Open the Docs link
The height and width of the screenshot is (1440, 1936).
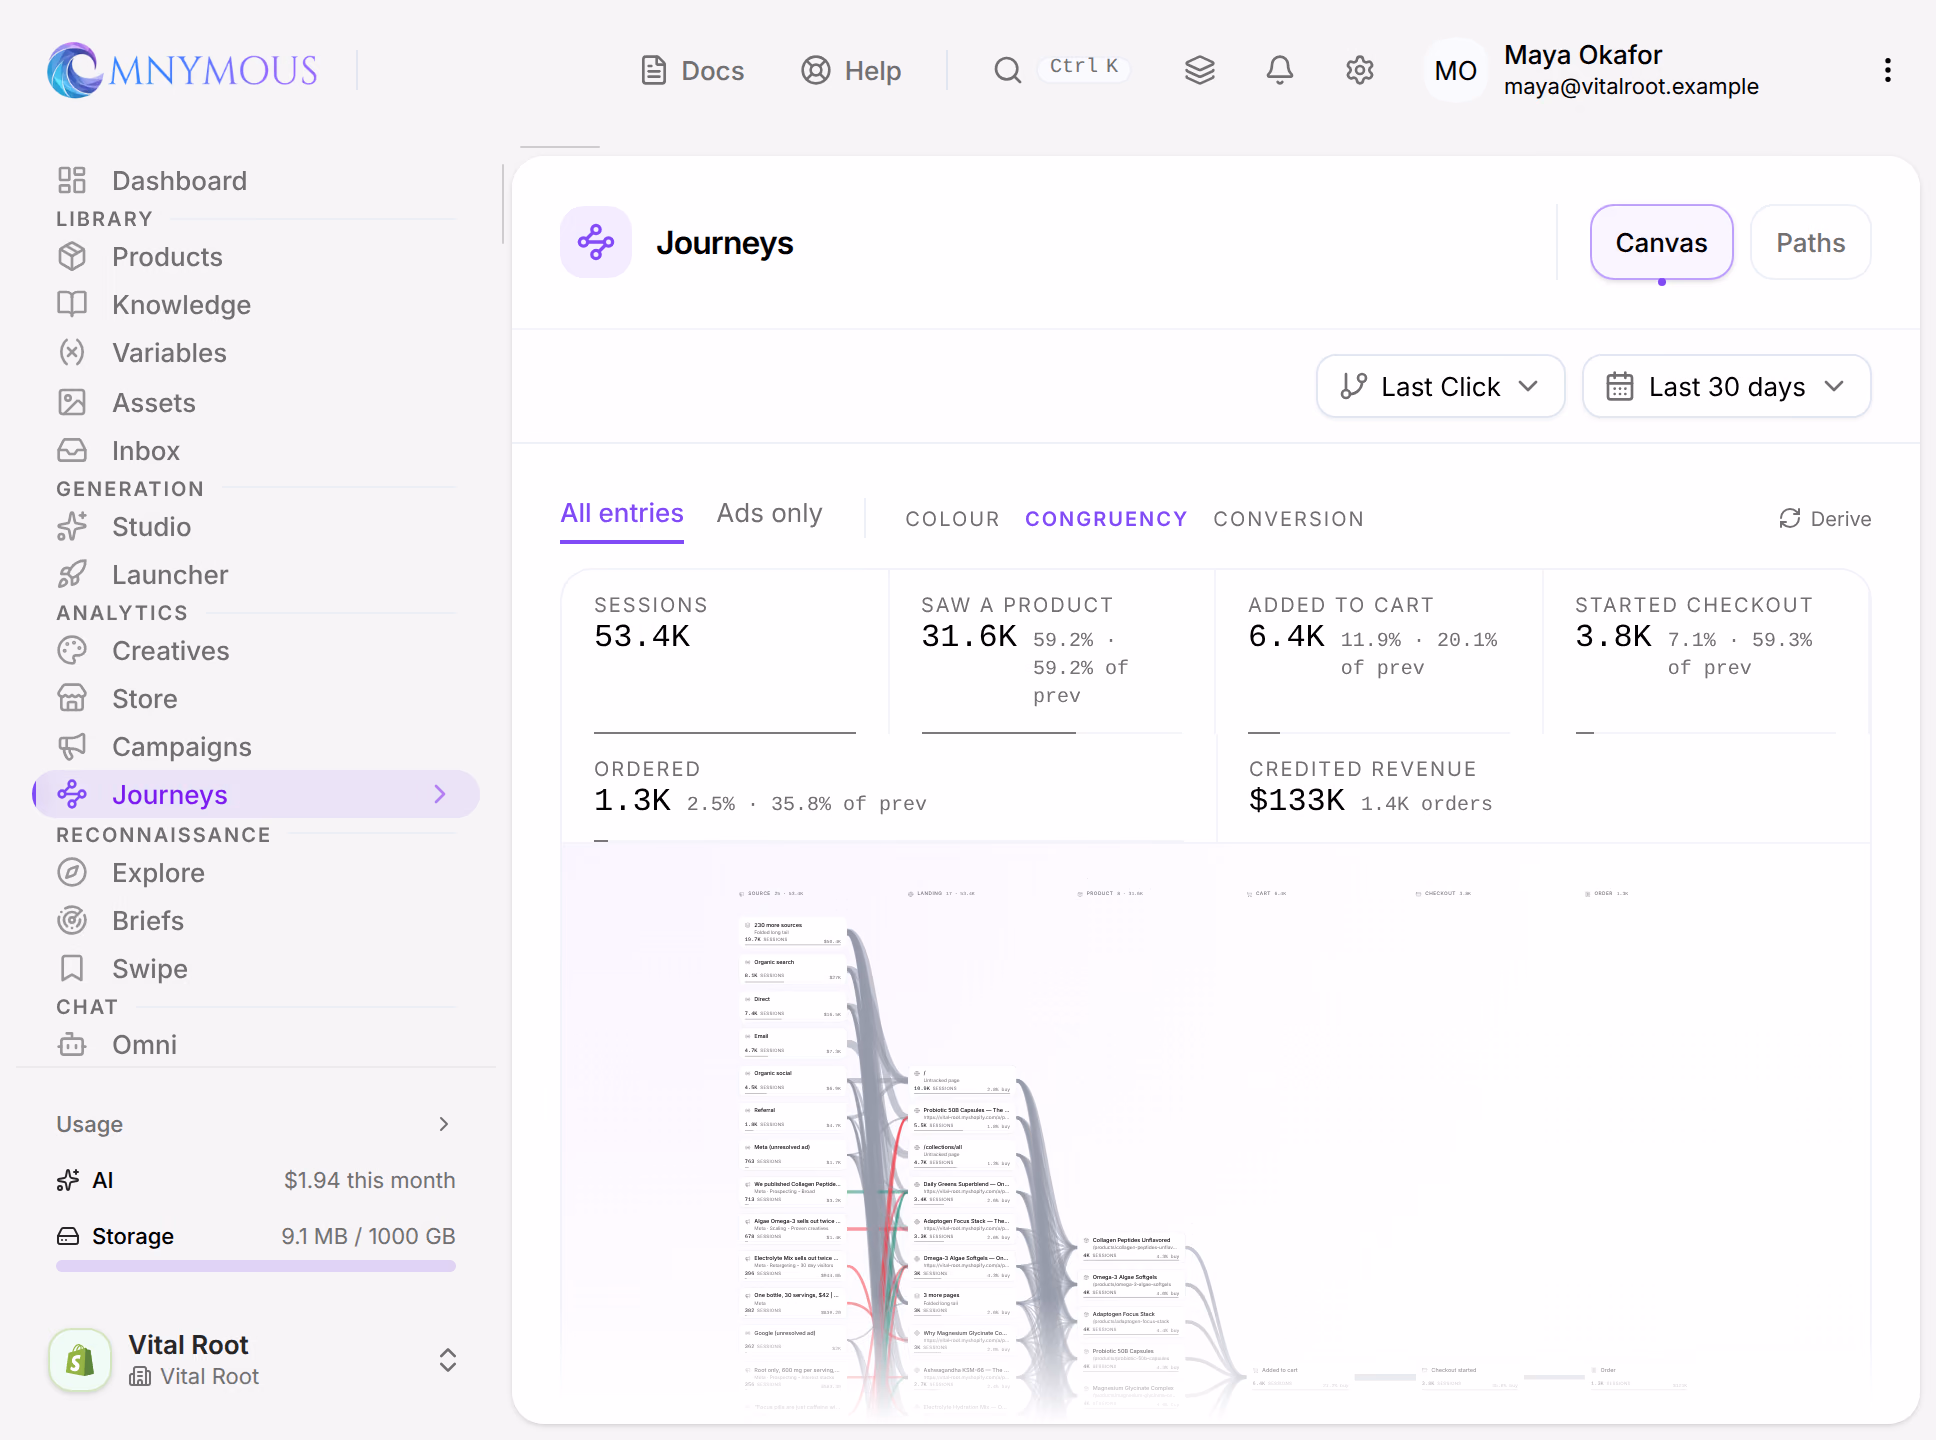point(692,70)
